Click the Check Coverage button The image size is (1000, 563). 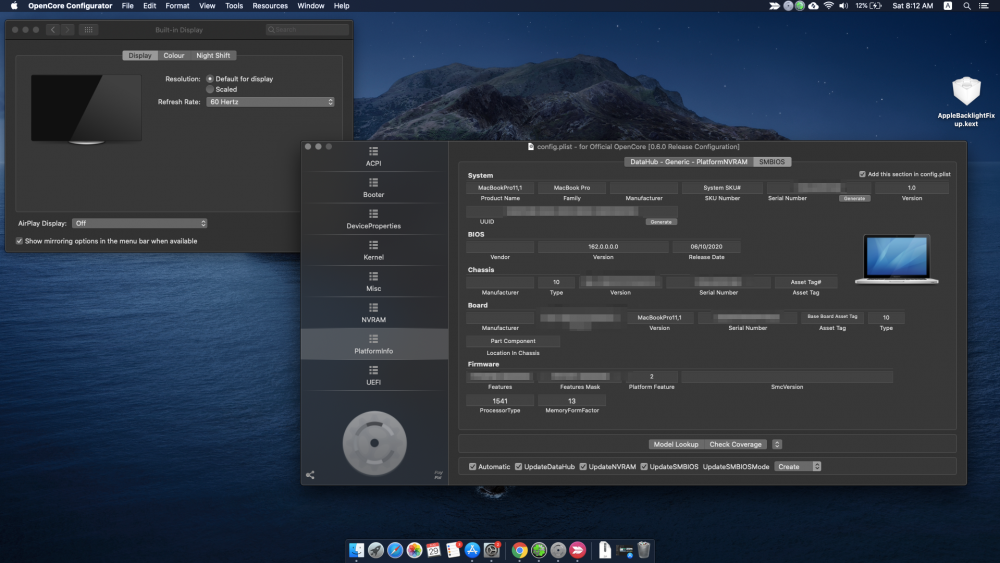(x=735, y=444)
